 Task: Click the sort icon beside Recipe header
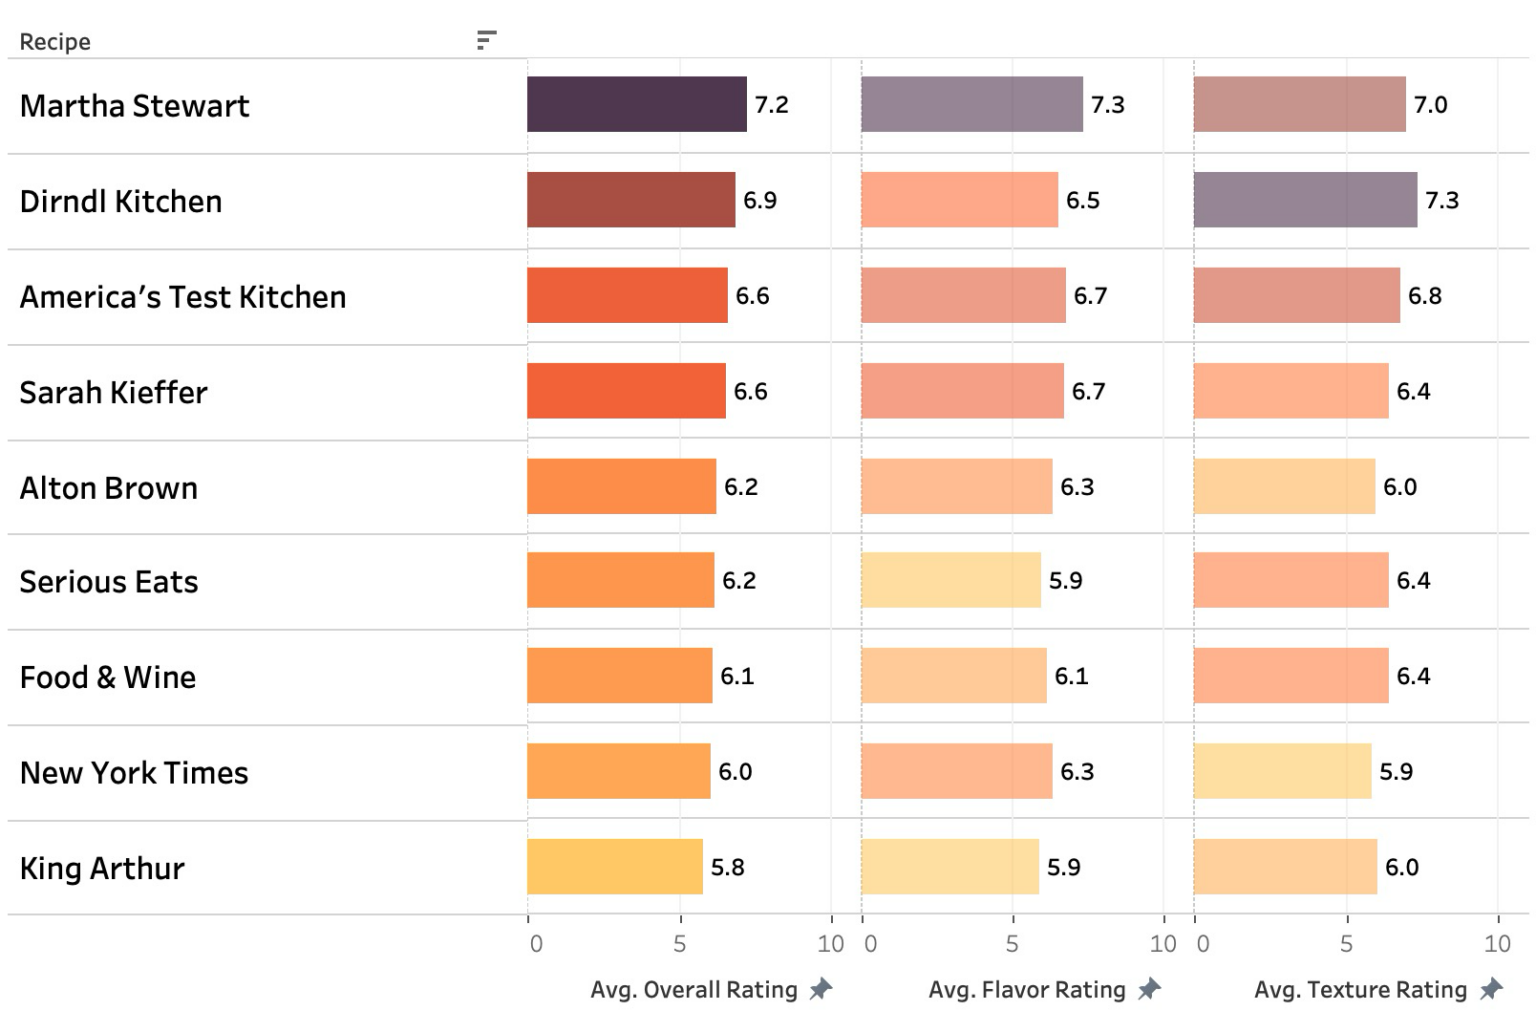pos(486,40)
